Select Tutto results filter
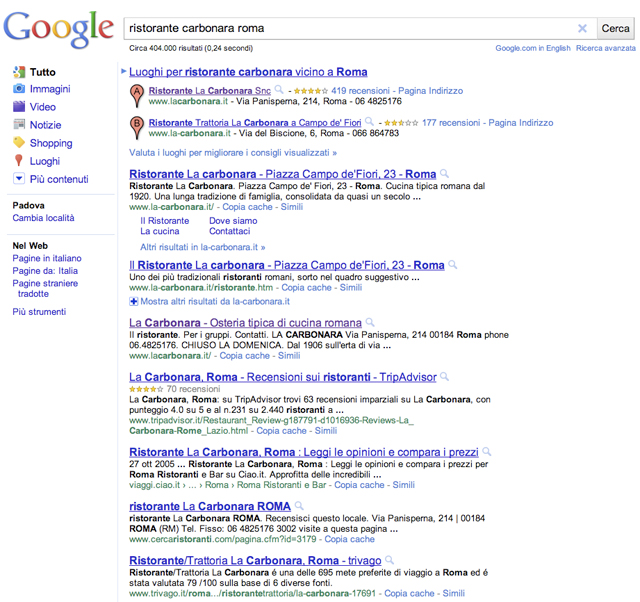 point(42,72)
